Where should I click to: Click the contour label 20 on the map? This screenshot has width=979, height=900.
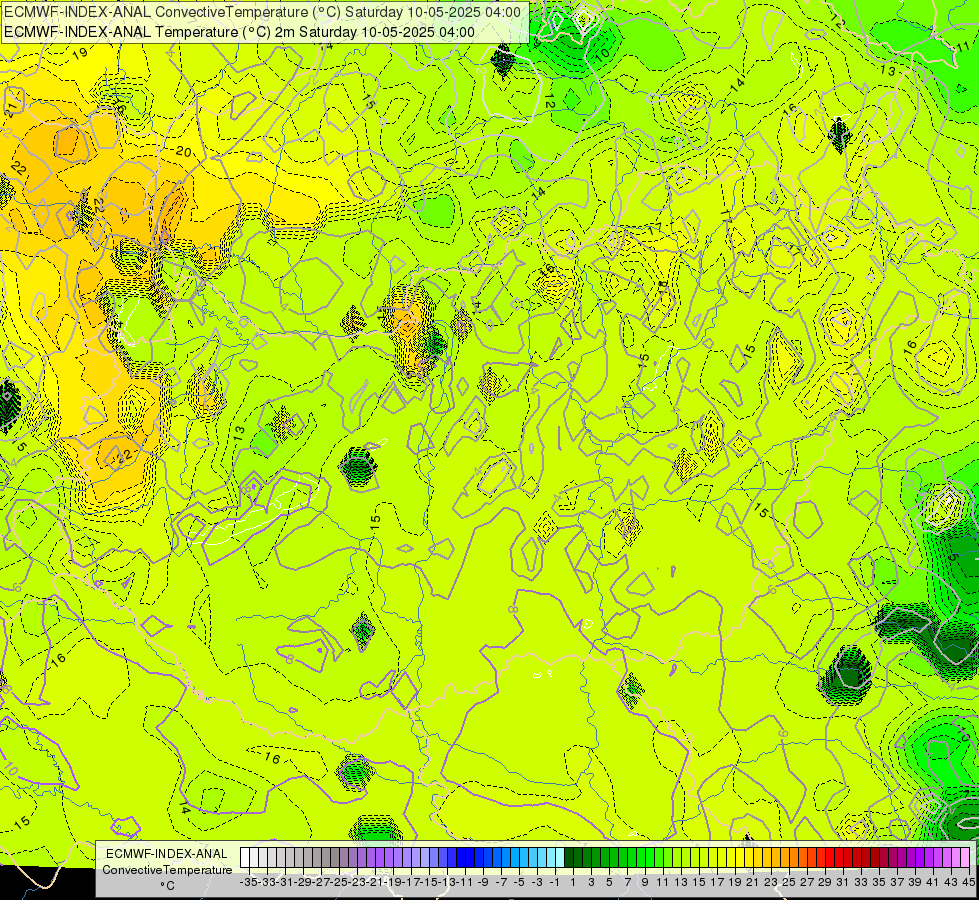[183, 152]
